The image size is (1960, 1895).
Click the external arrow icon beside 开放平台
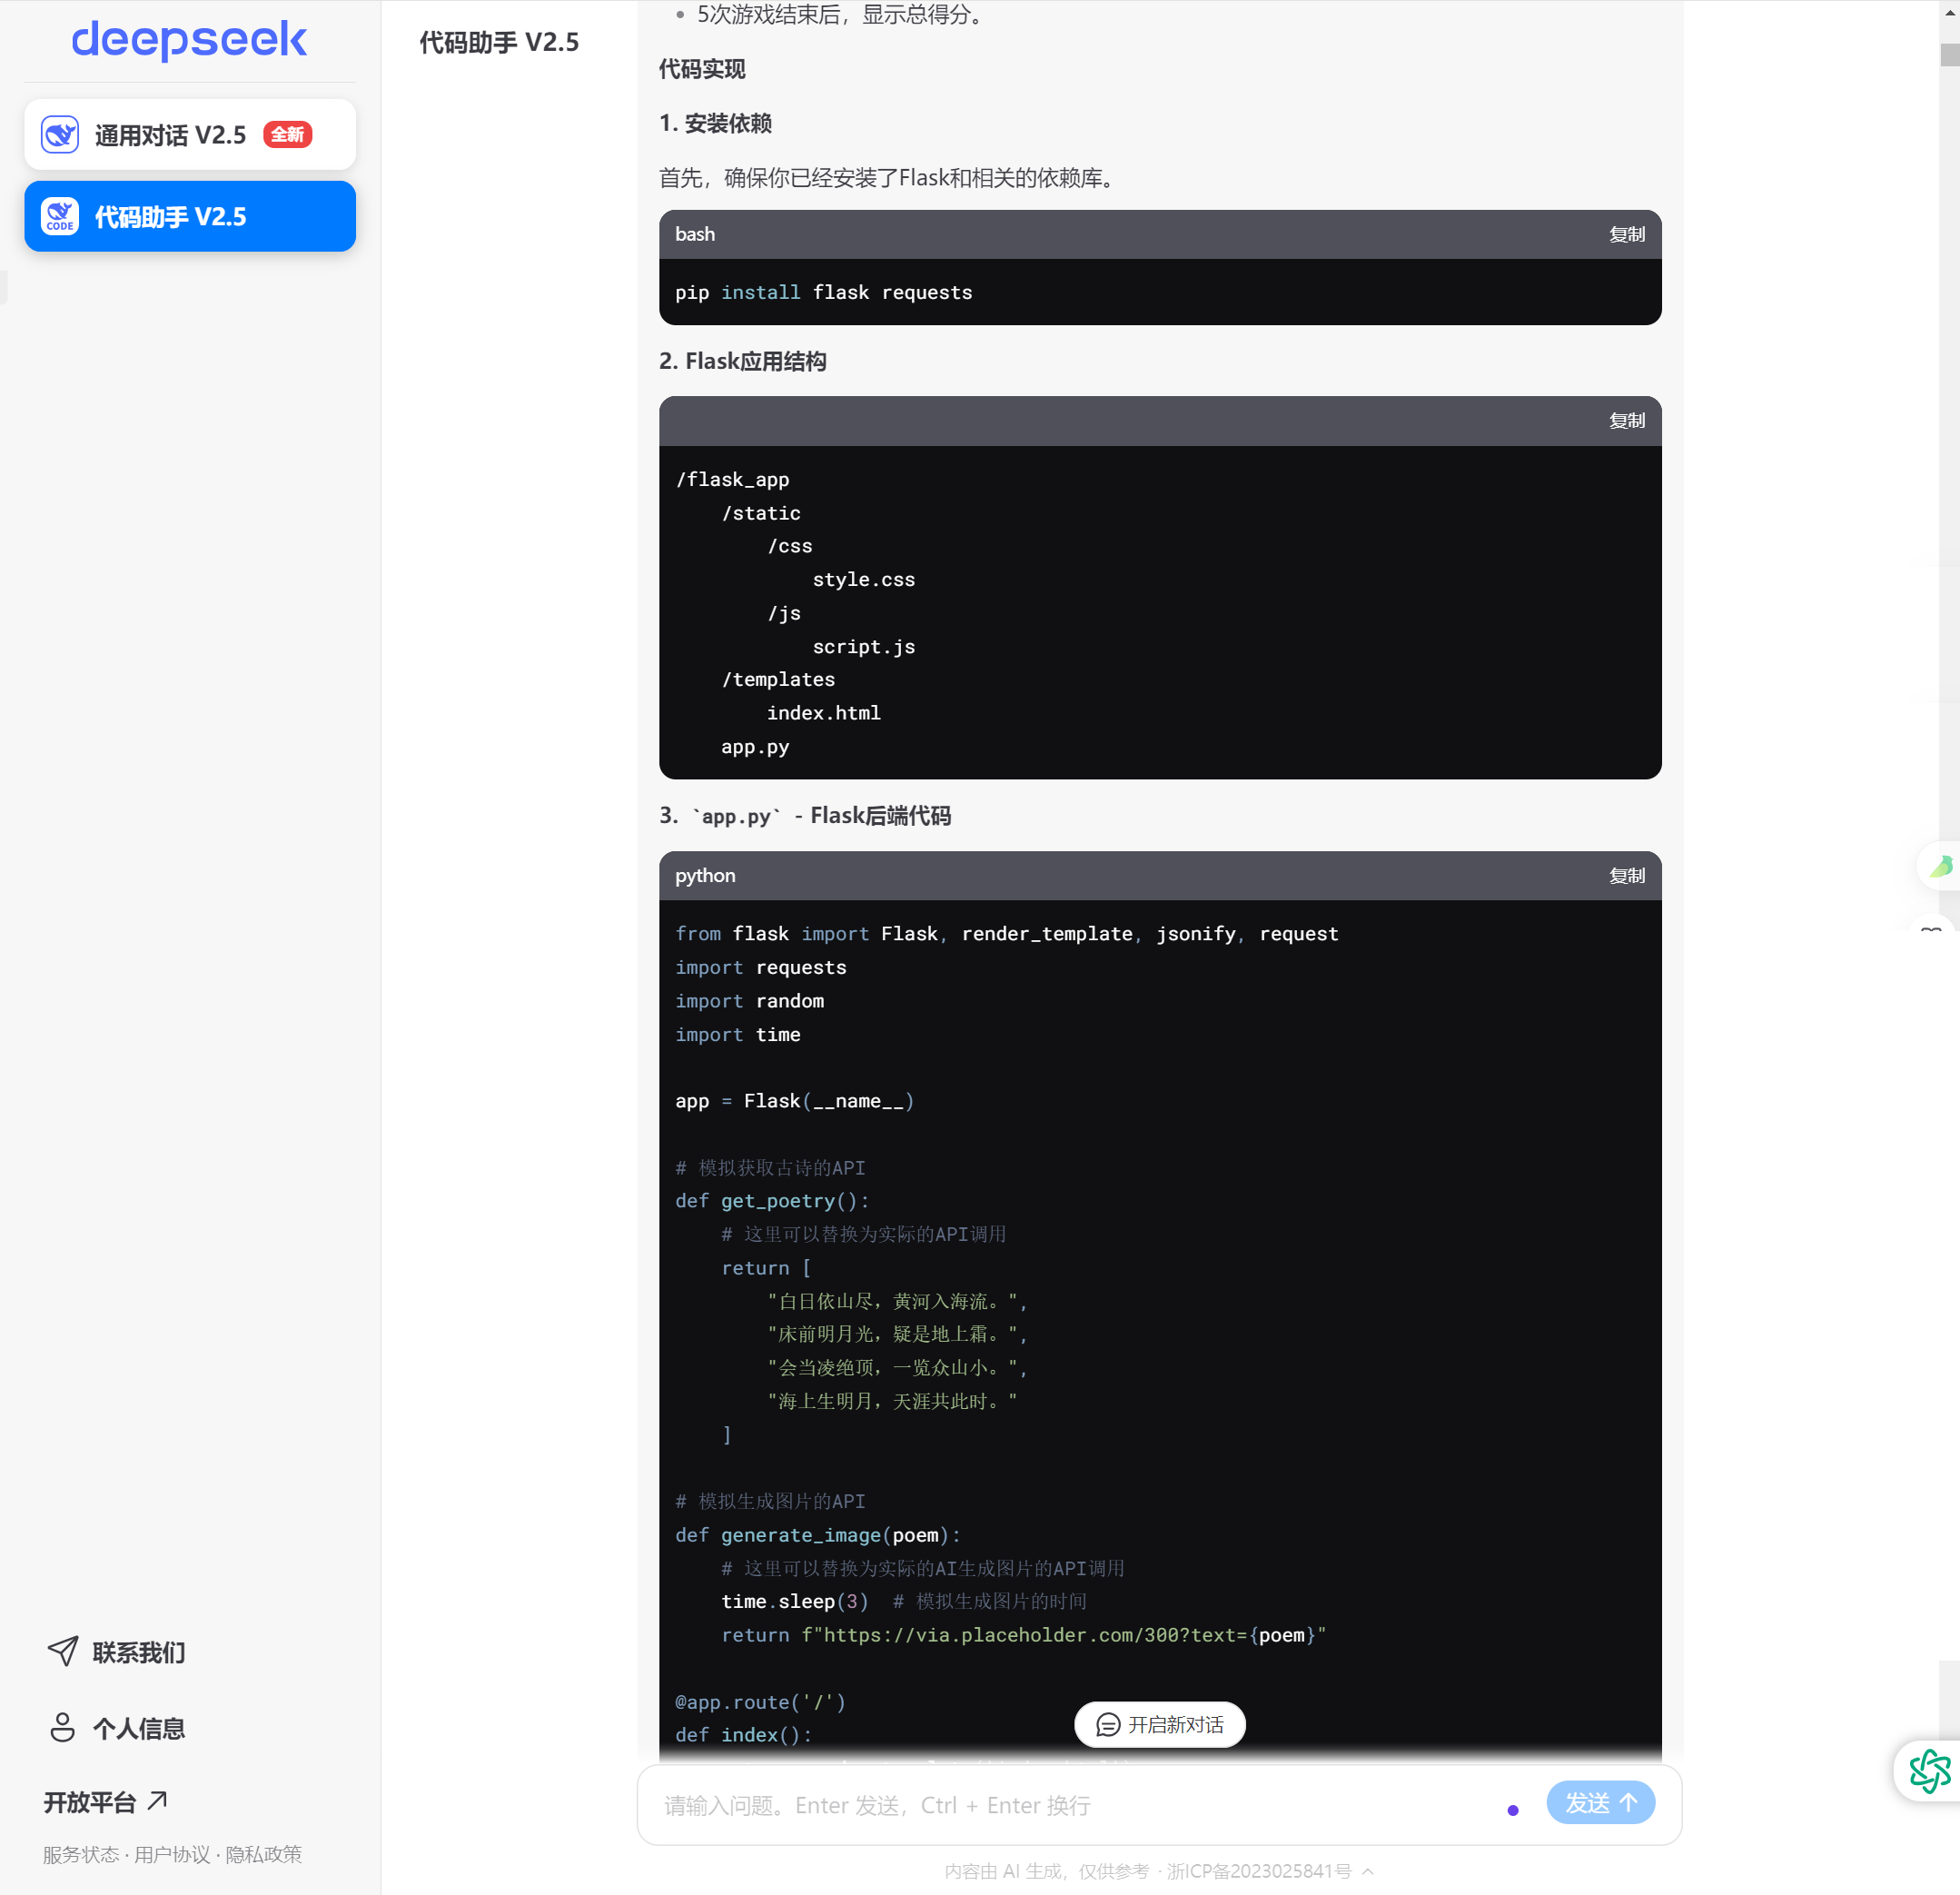[x=157, y=1800]
